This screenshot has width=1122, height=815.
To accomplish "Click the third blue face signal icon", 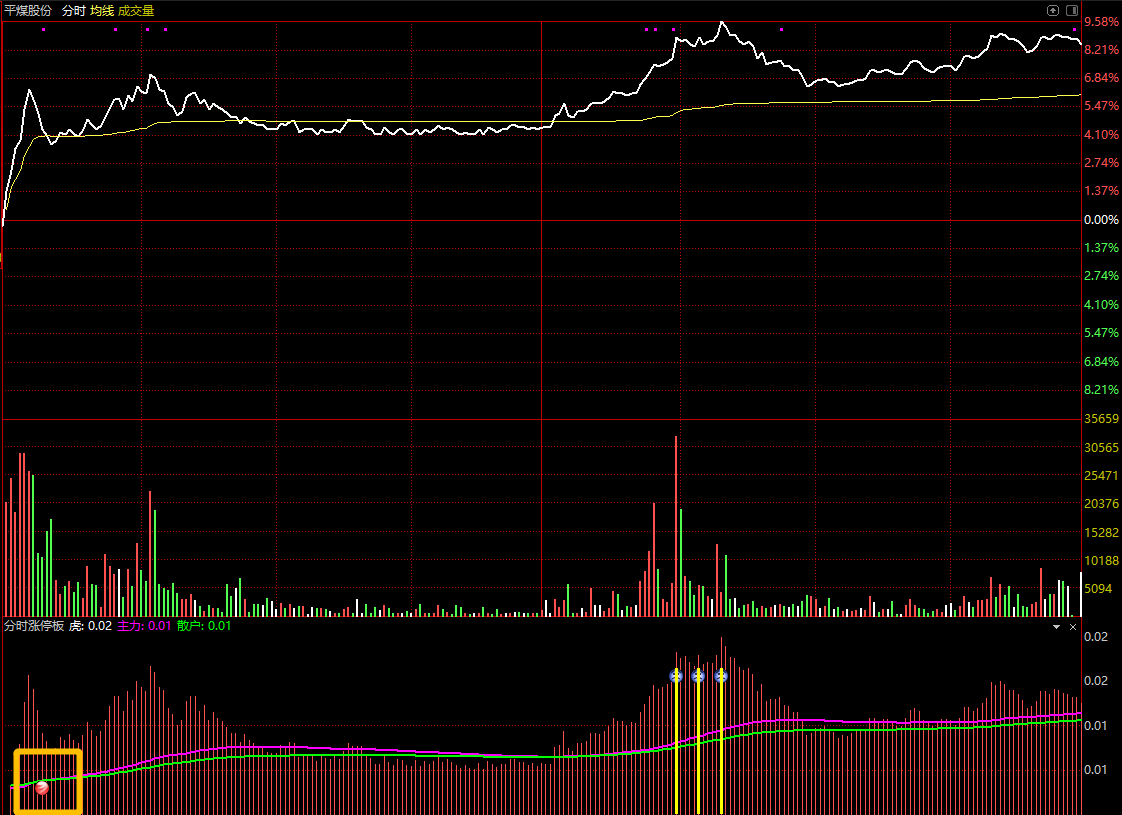I will click(x=721, y=675).
